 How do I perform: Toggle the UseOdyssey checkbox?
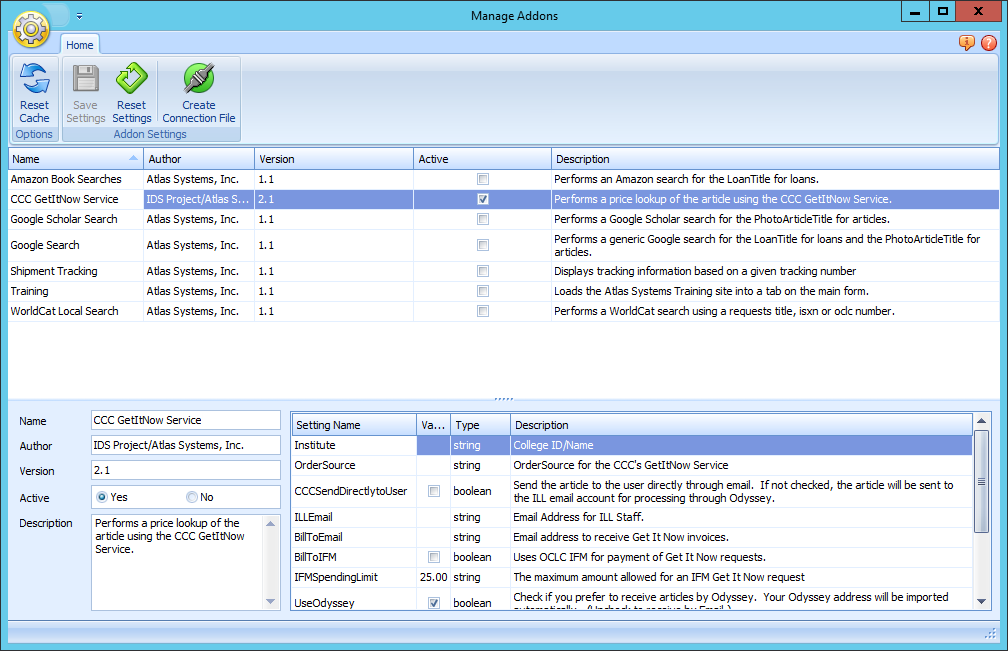coord(433,602)
